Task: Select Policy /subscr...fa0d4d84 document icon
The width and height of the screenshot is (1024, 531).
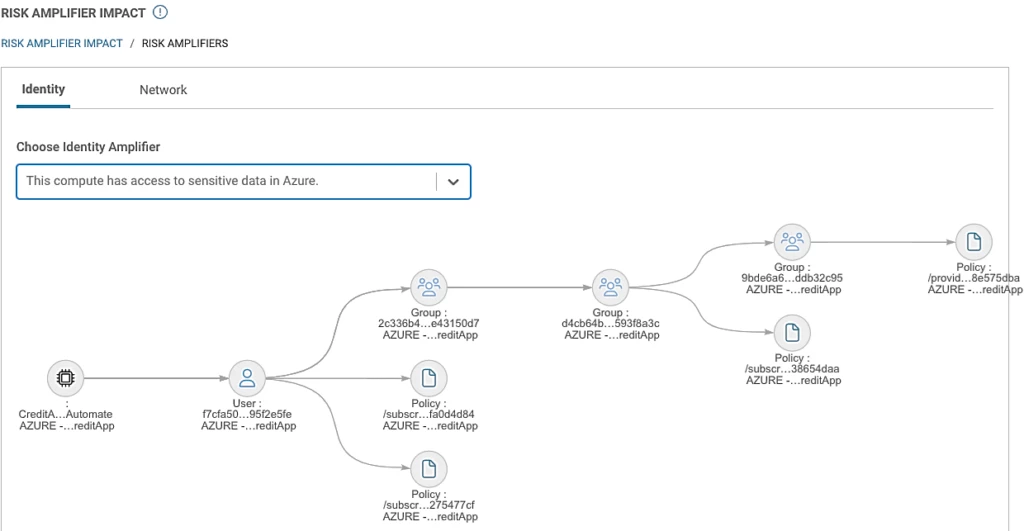Action: (x=429, y=378)
